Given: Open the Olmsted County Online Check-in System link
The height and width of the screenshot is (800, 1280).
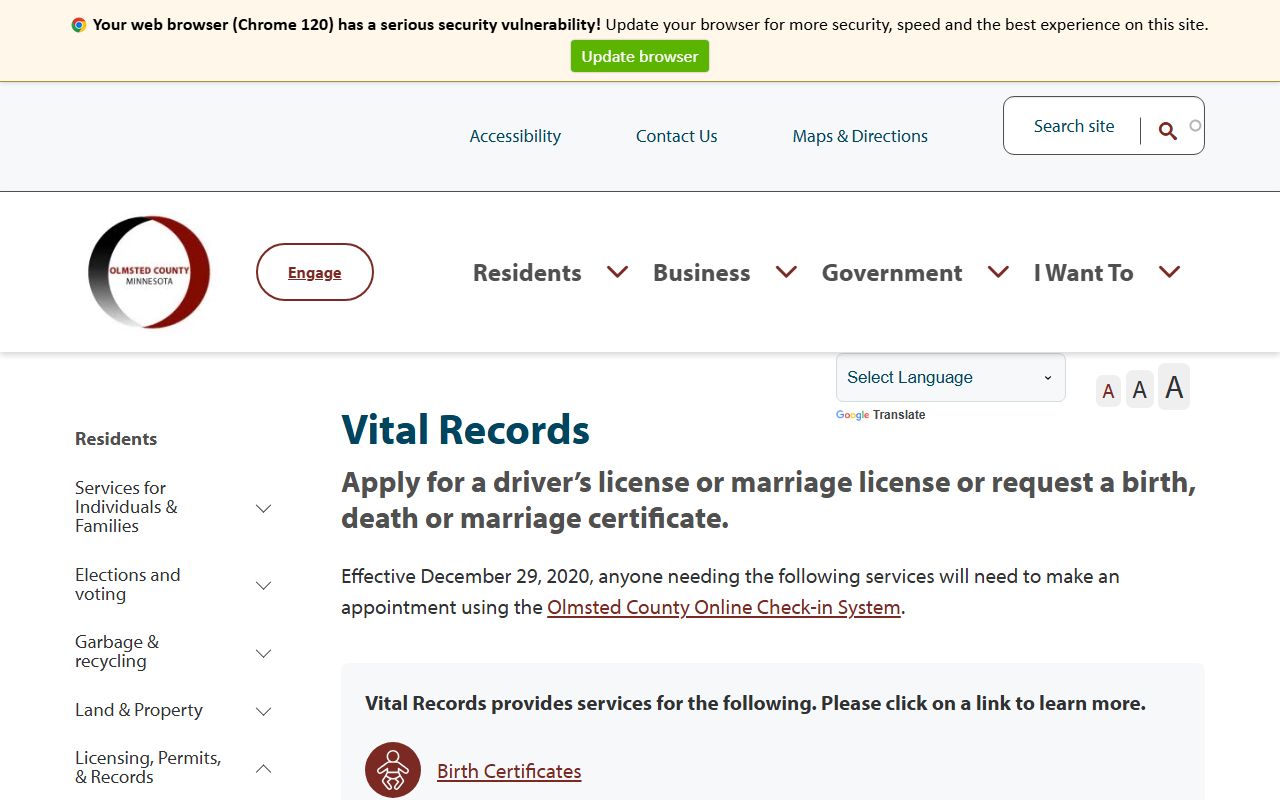Looking at the screenshot, I should pyautogui.click(x=724, y=607).
